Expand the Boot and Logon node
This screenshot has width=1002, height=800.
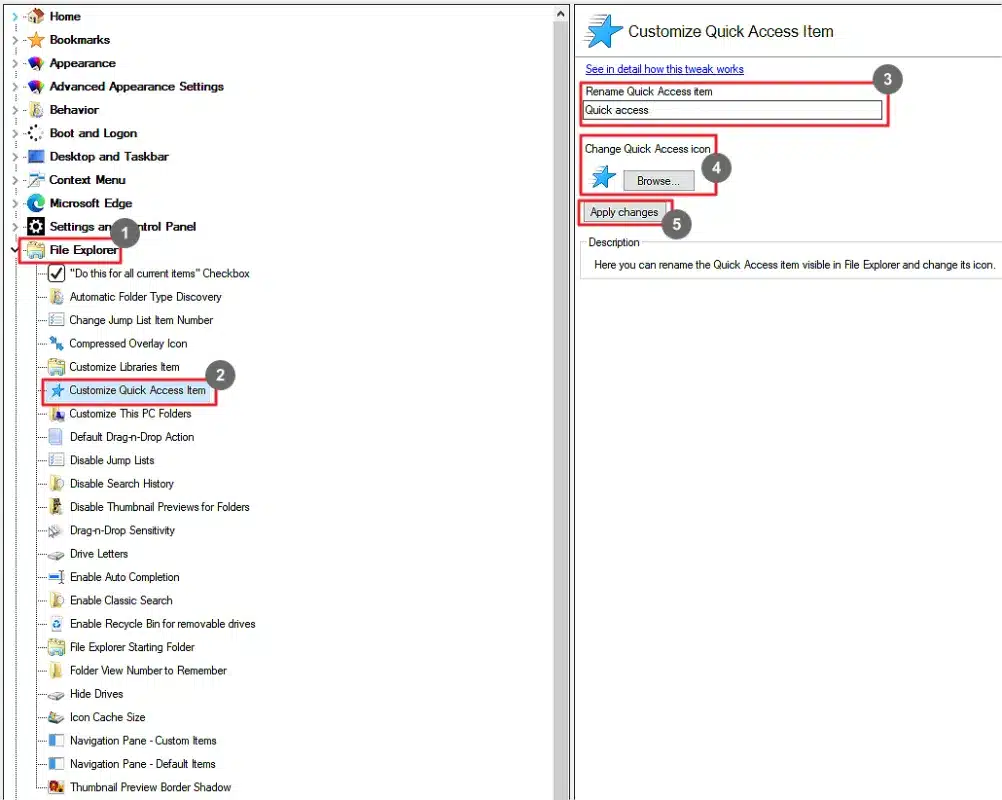(x=15, y=133)
